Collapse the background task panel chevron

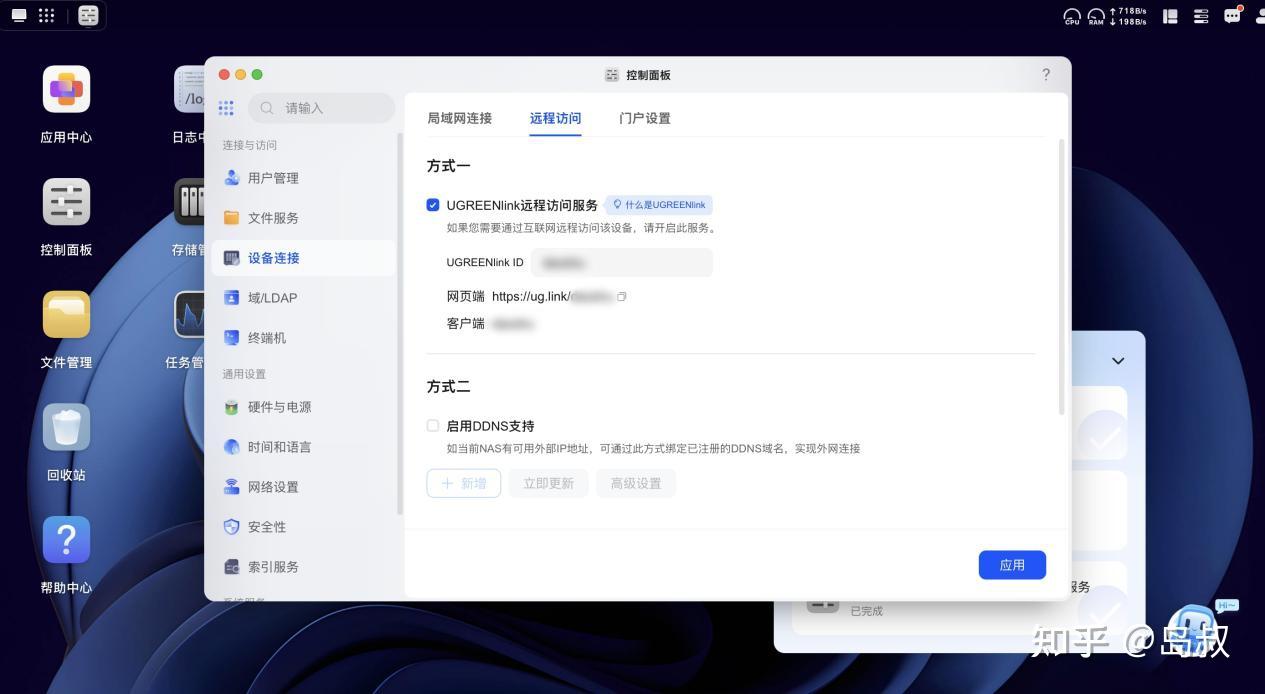point(1118,361)
